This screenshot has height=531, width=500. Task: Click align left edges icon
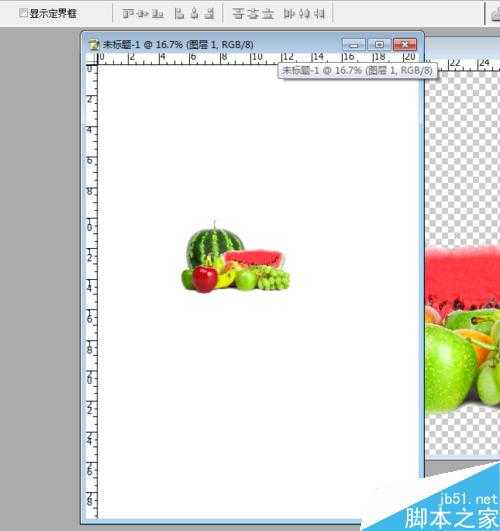(179, 14)
